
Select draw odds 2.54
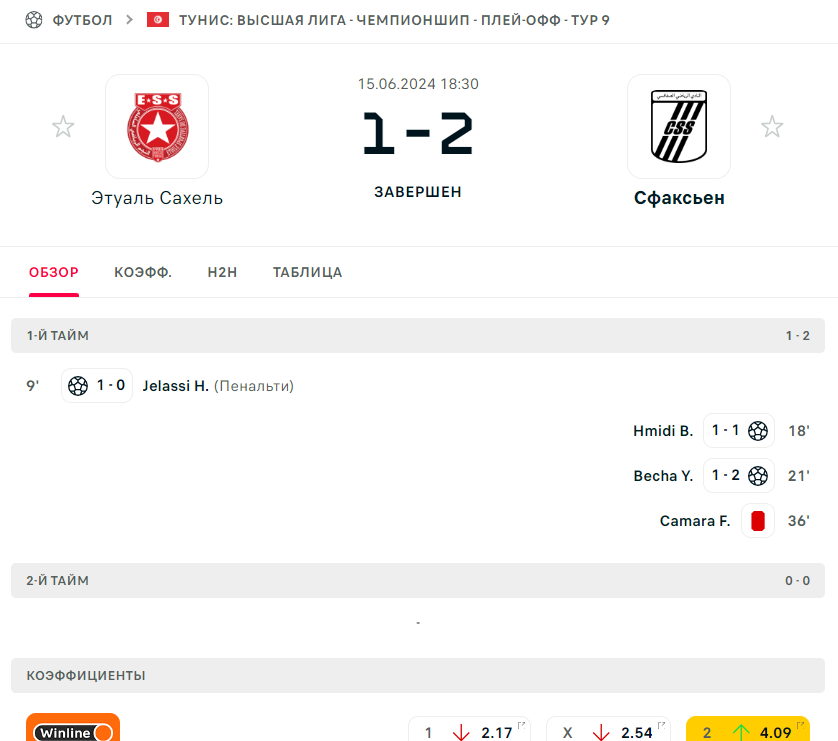pyautogui.click(x=608, y=730)
